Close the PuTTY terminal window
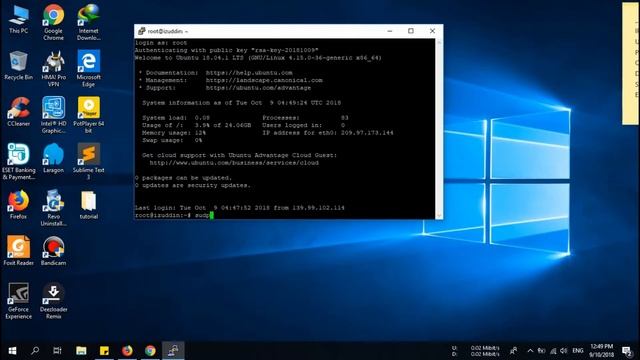Screen dimensions: 640x360 (432, 31)
